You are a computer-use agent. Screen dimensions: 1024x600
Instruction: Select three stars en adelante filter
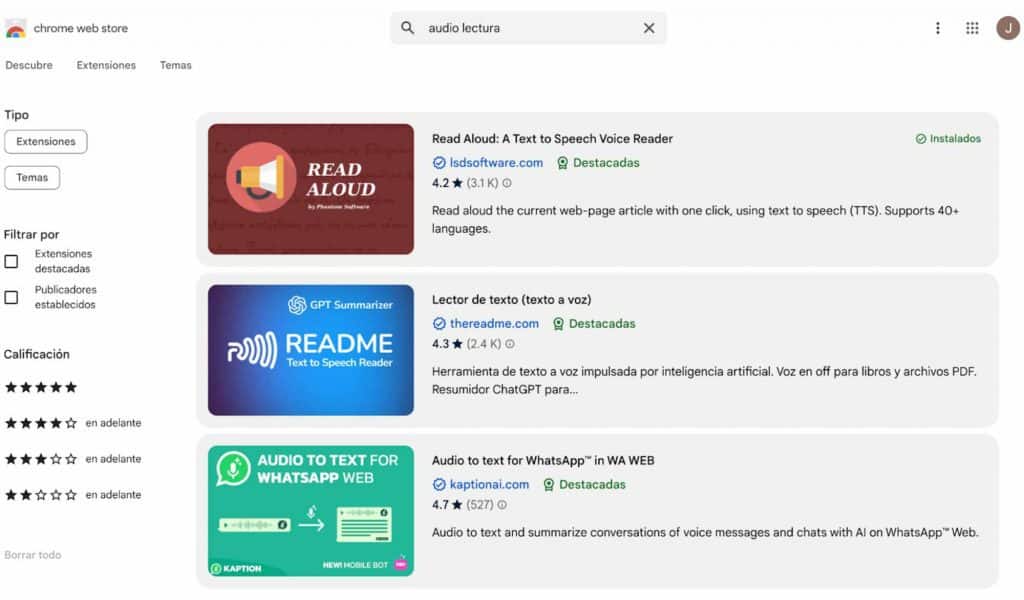pos(72,459)
